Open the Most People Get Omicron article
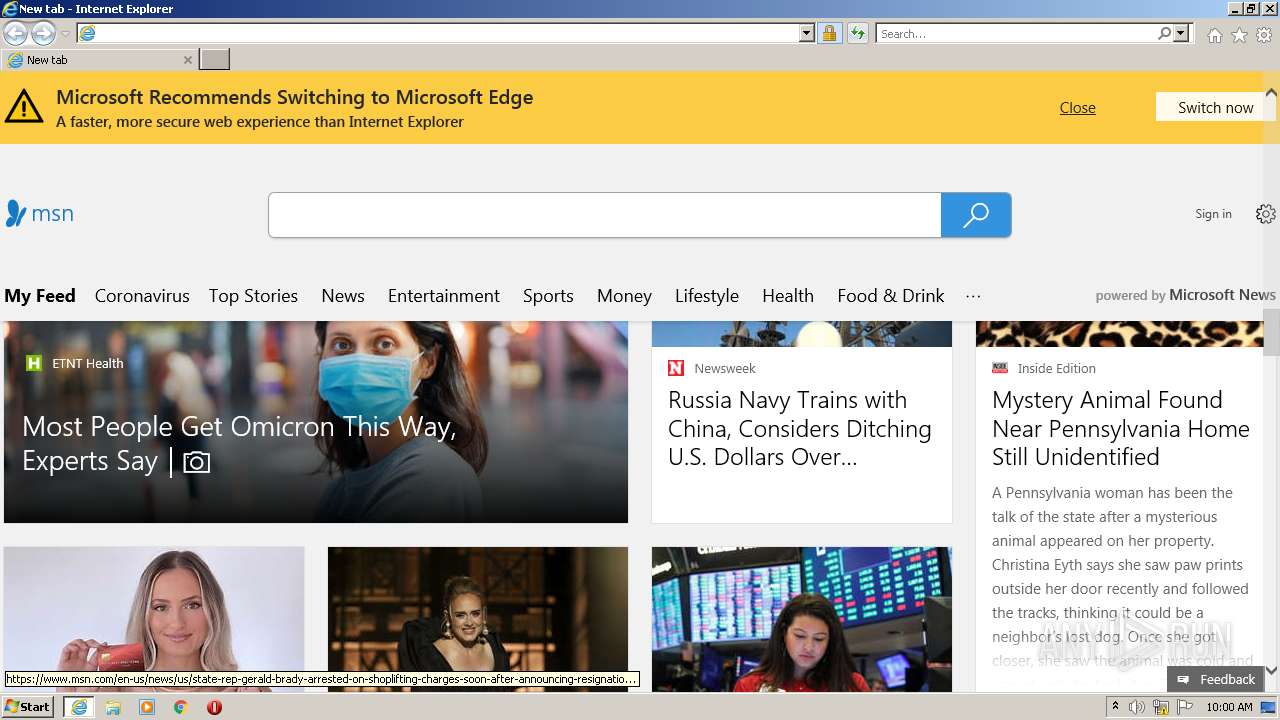This screenshot has height=720, width=1280. click(239, 443)
